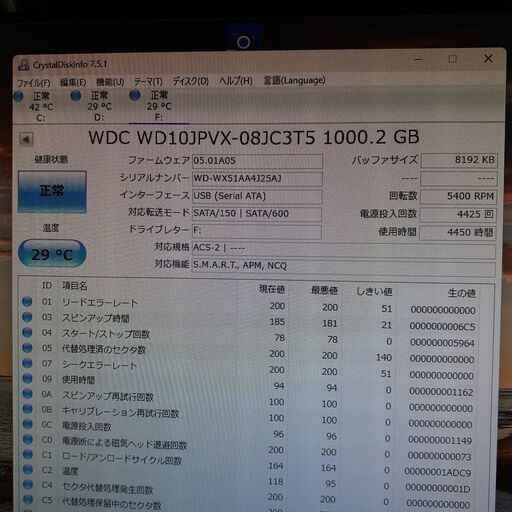Click the 生の値 column header
This screenshot has width=512, height=512.
[x=462, y=293]
